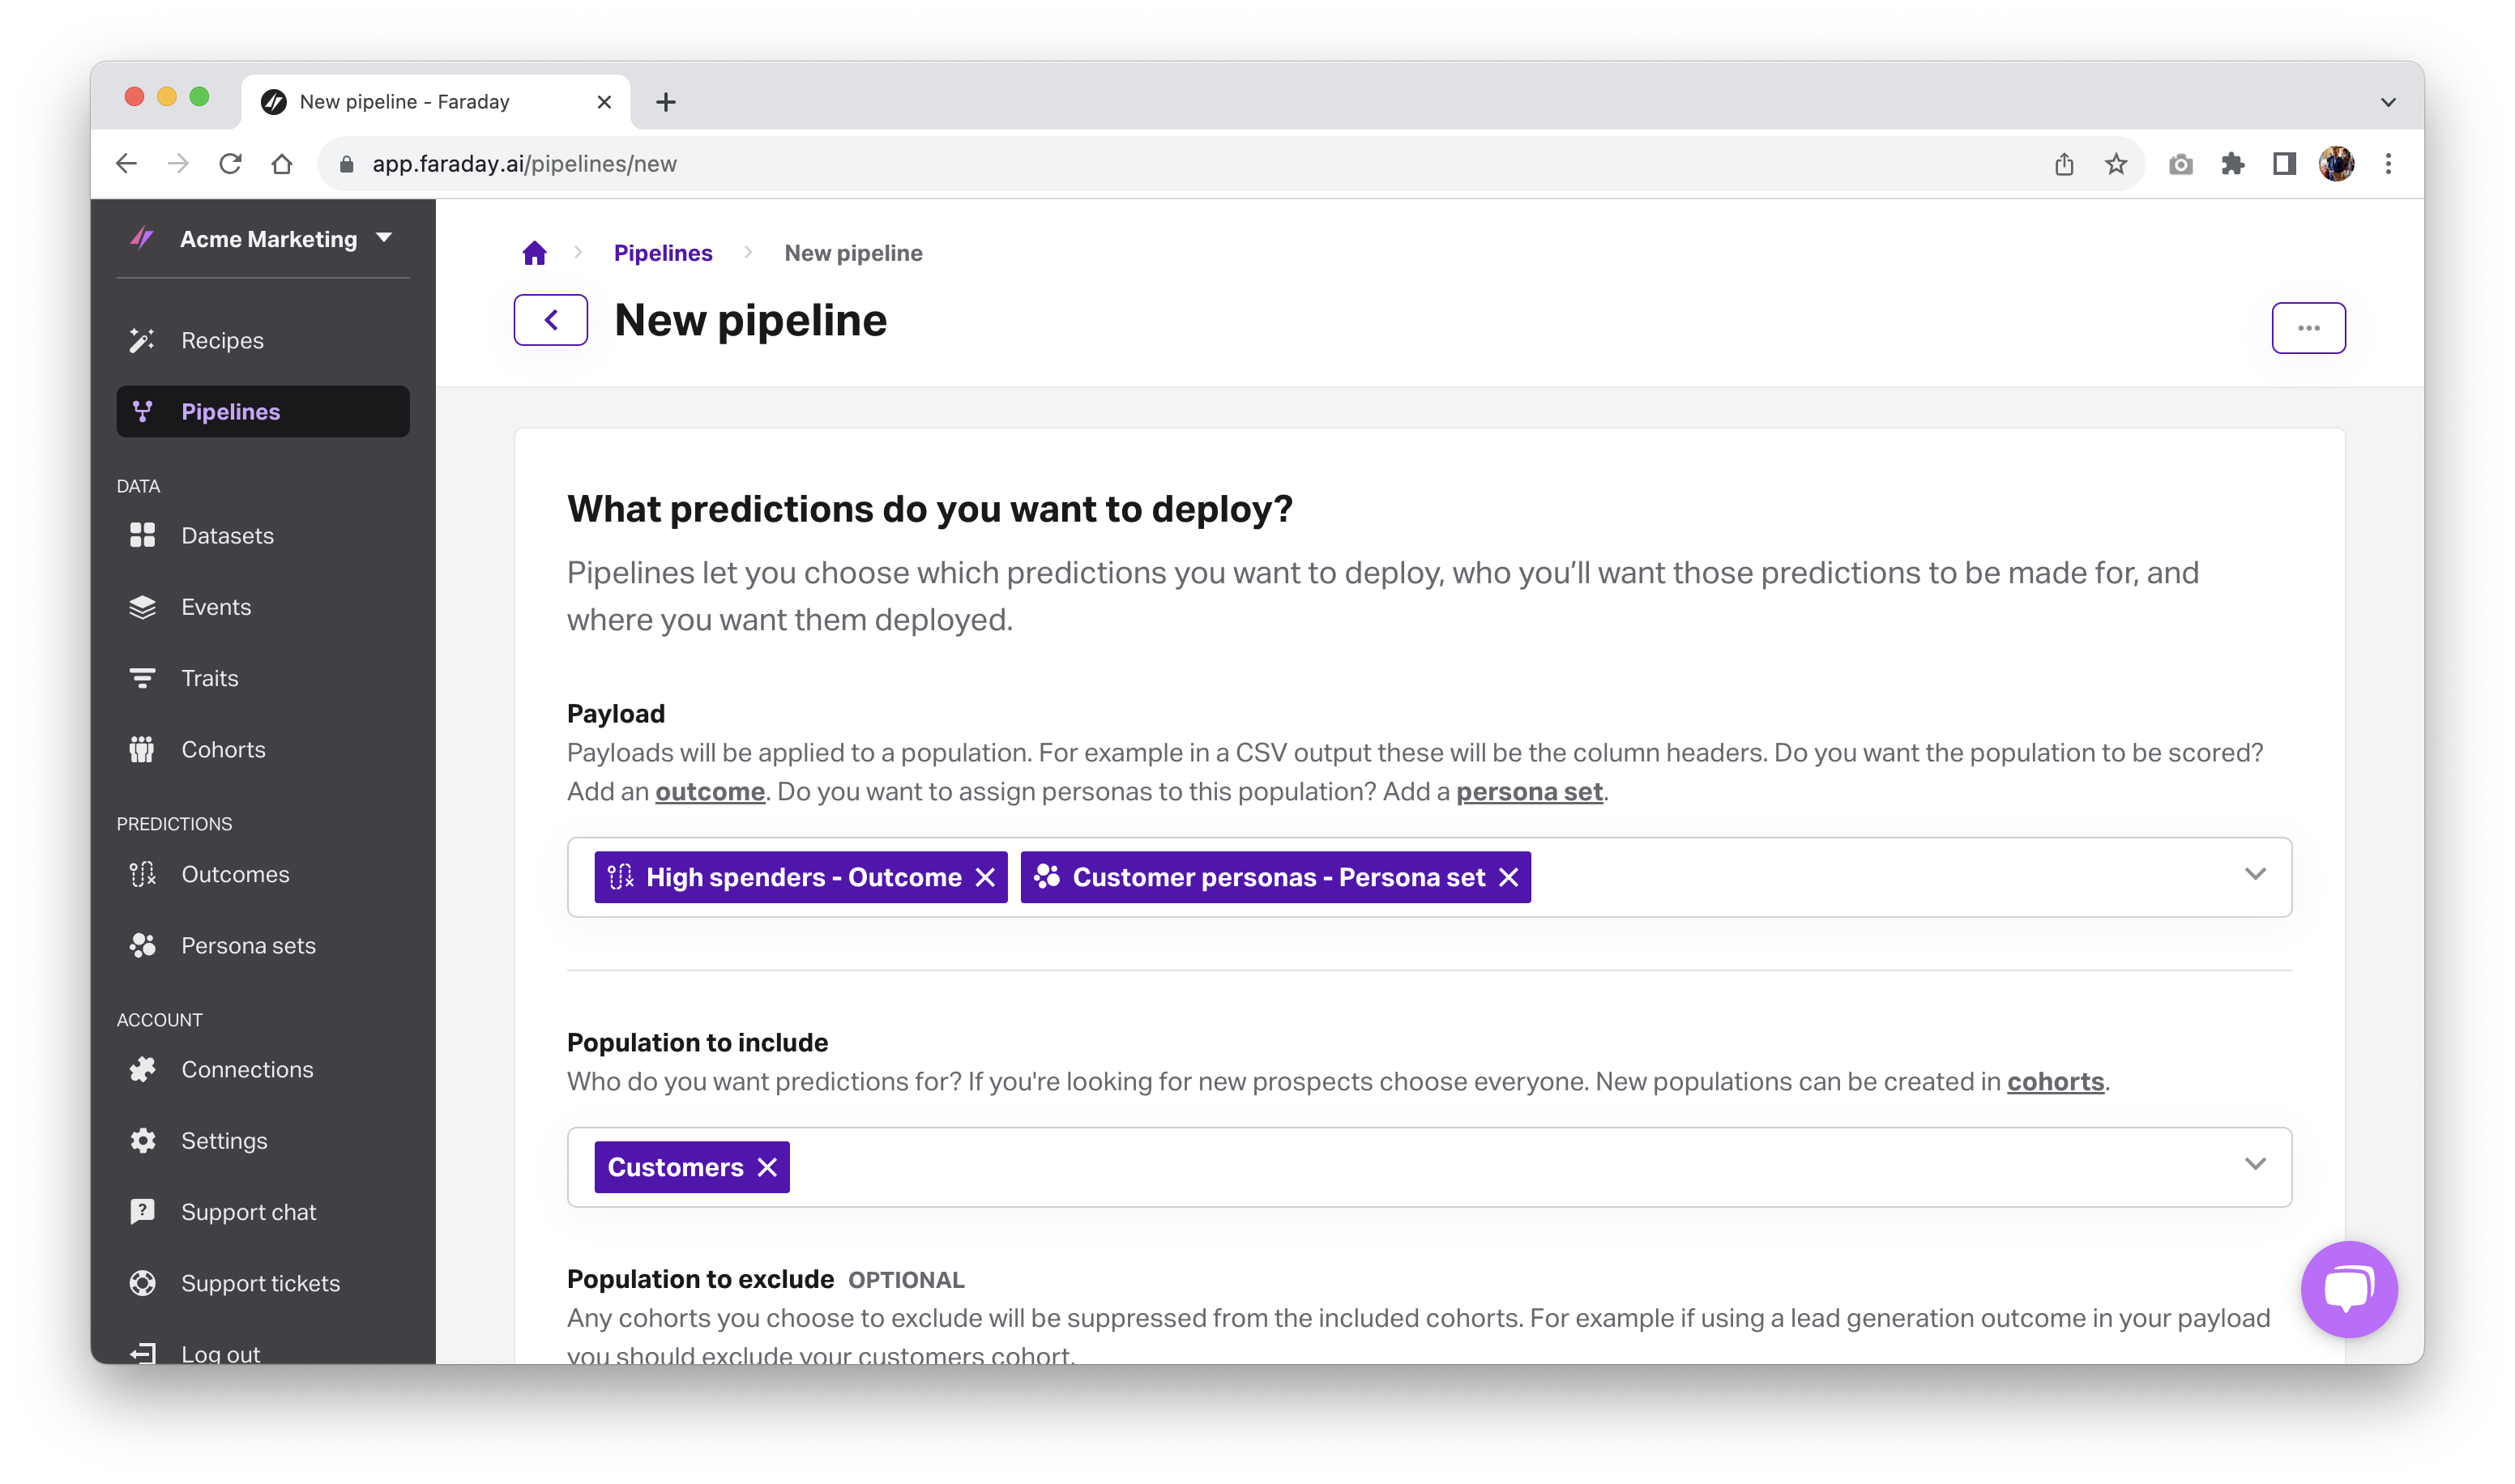Expand the Population to include dropdown
The image size is (2515, 1484).
pyautogui.click(x=2254, y=1164)
